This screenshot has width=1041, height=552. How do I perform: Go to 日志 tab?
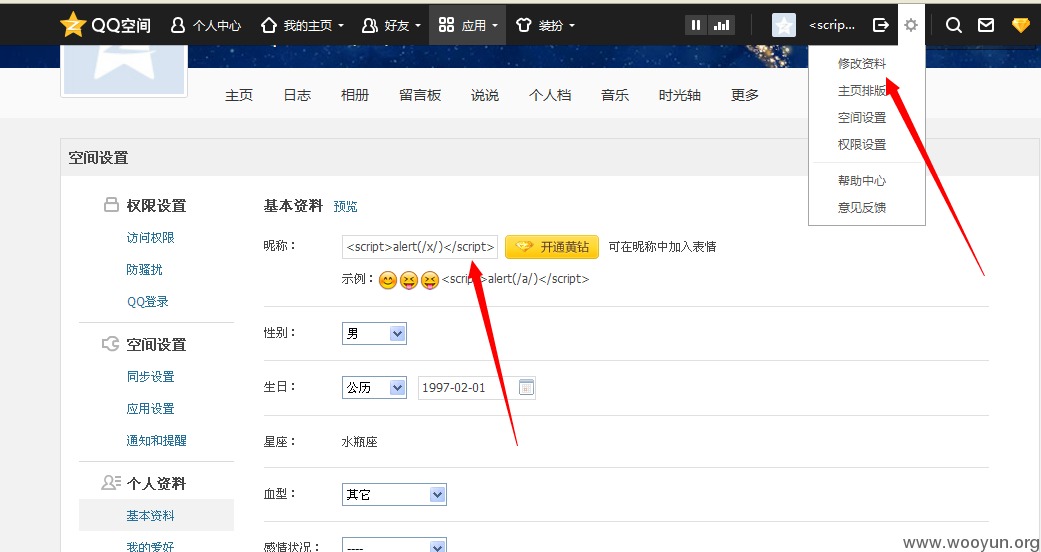tap(297, 95)
